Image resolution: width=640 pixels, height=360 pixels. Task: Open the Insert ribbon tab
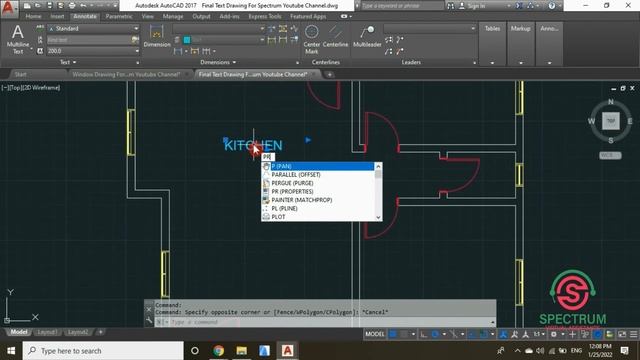pyautogui.click(x=57, y=16)
